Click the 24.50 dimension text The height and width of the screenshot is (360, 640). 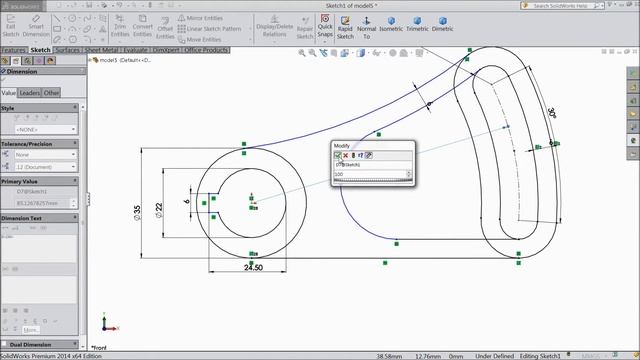click(x=253, y=268)
